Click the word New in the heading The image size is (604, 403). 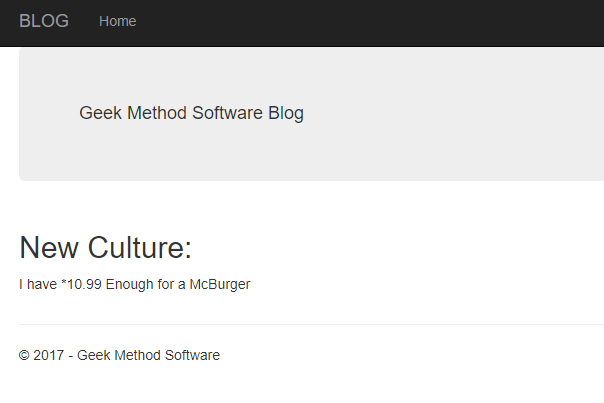tap(49, 247)
